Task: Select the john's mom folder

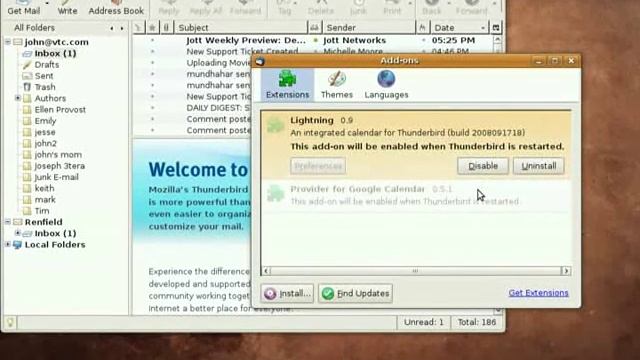Action: 58,155
